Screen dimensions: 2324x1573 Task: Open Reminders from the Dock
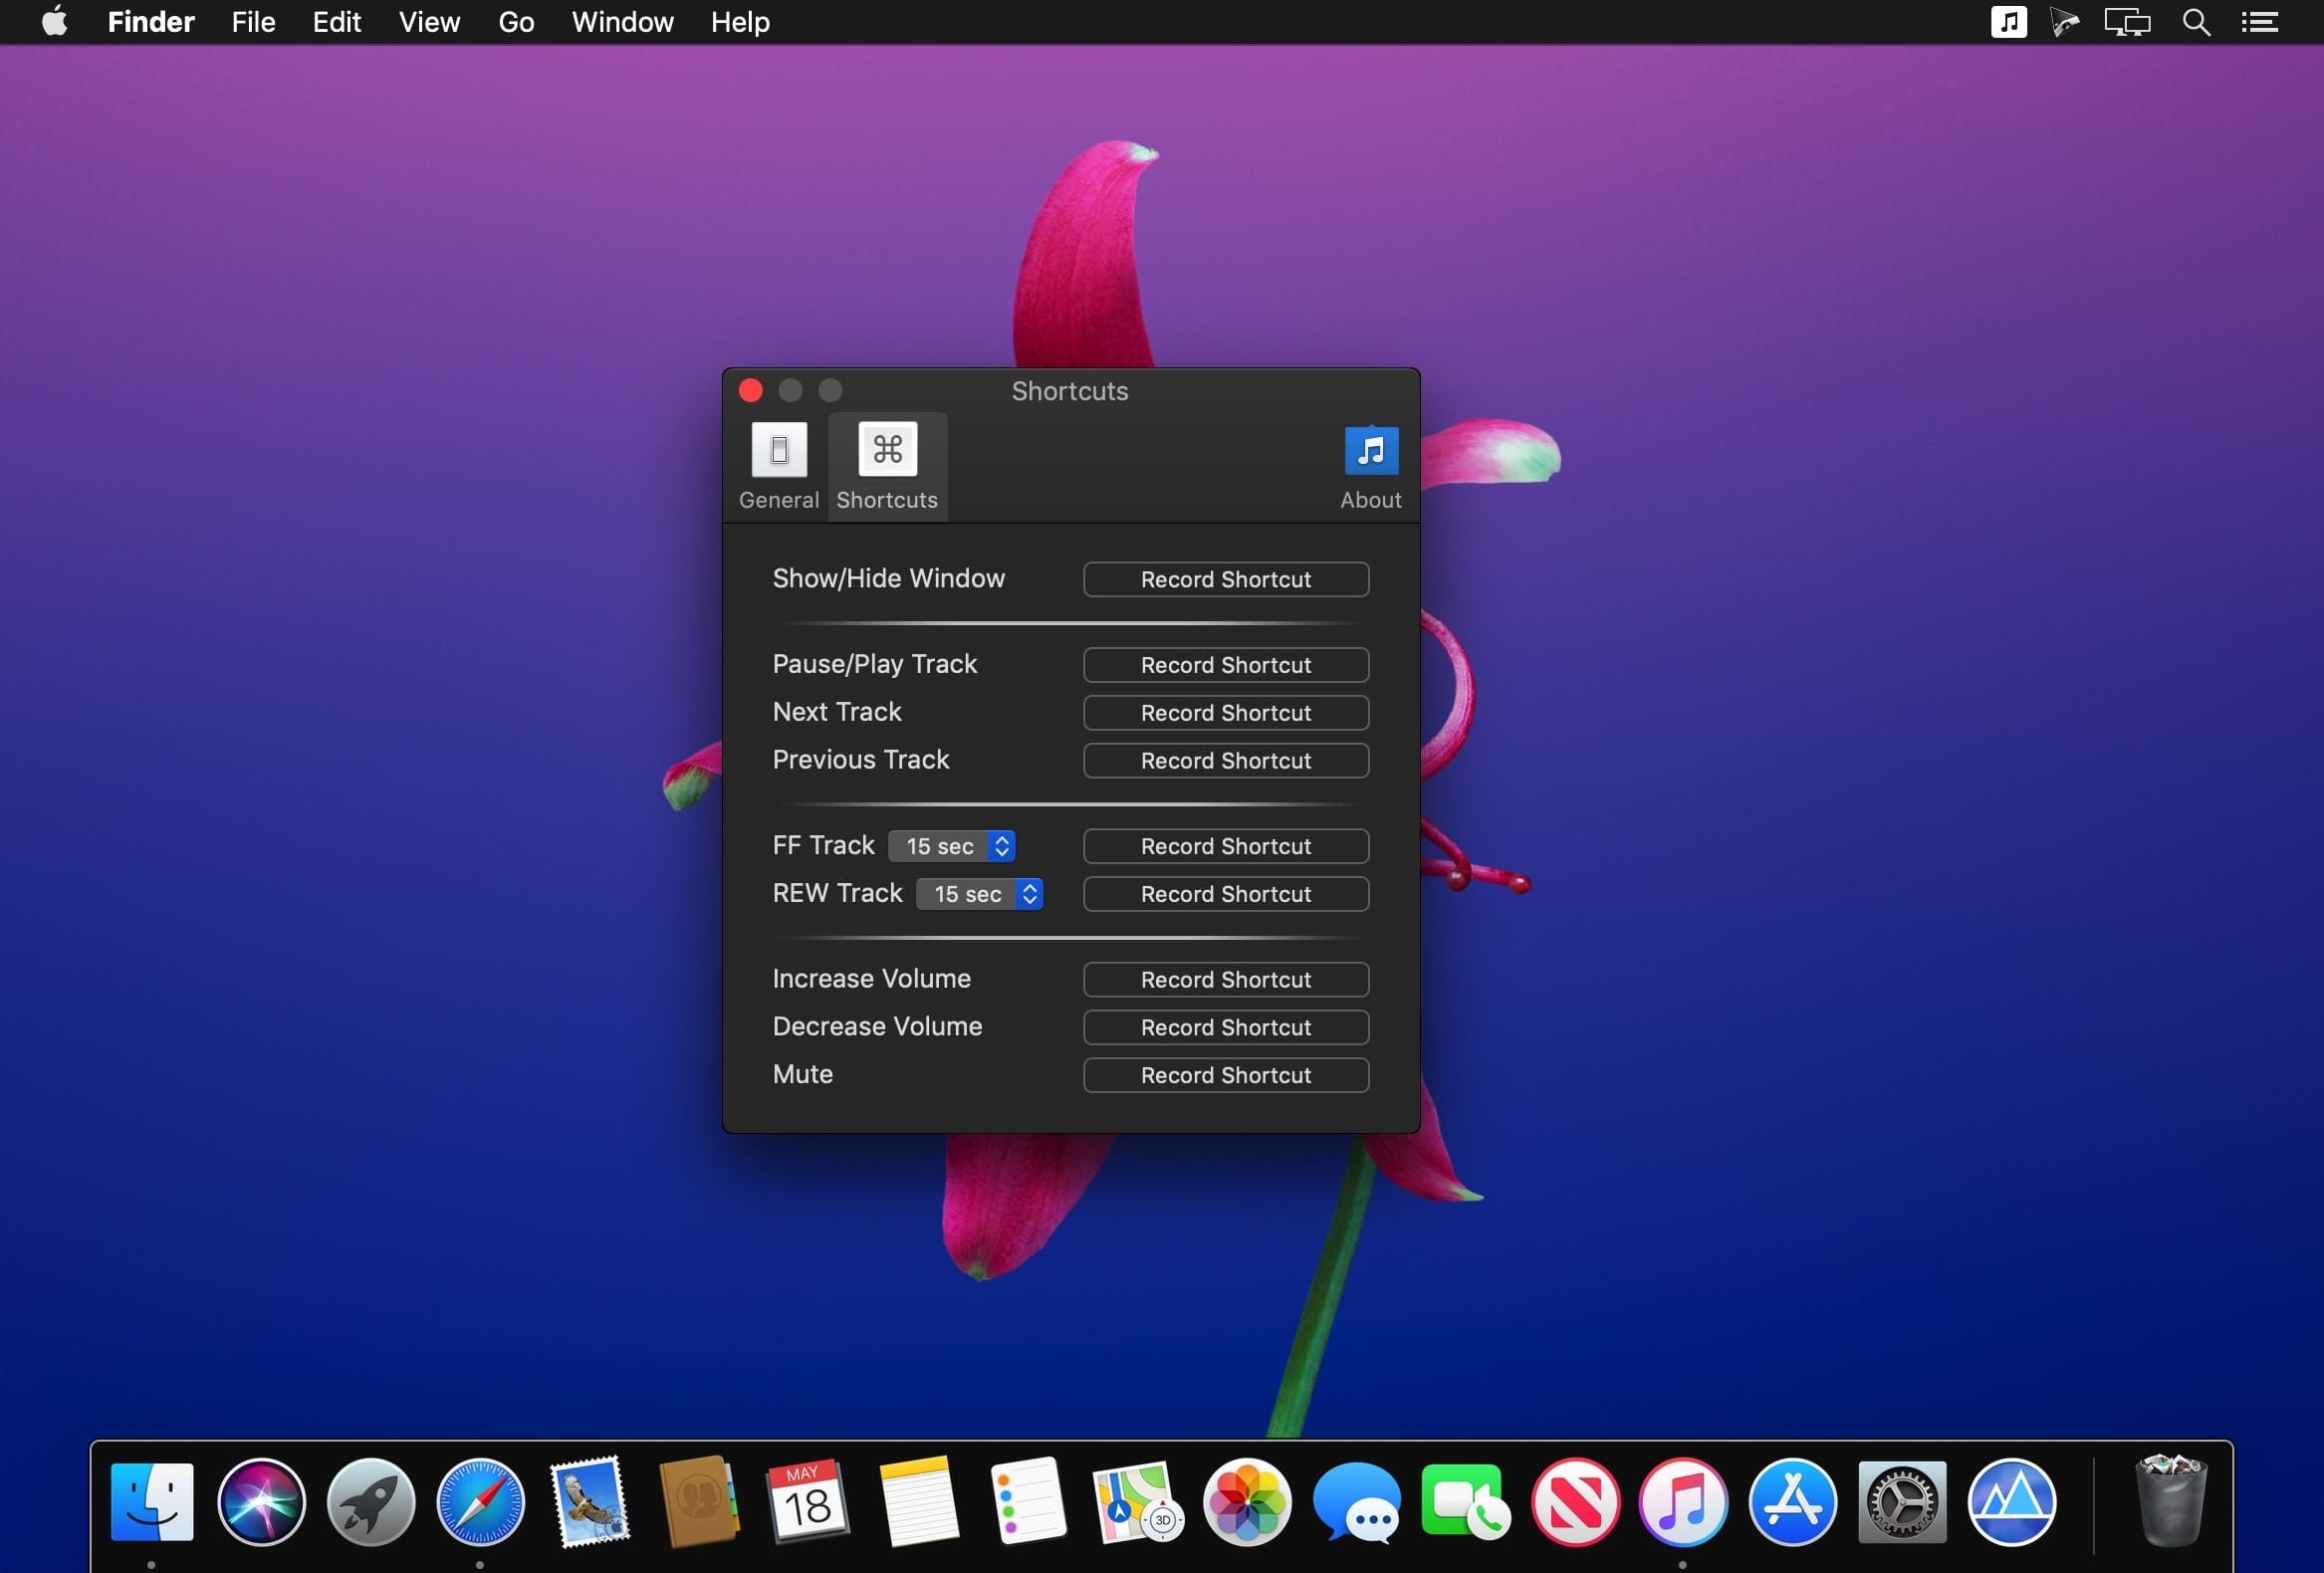click(1028, 1502)
